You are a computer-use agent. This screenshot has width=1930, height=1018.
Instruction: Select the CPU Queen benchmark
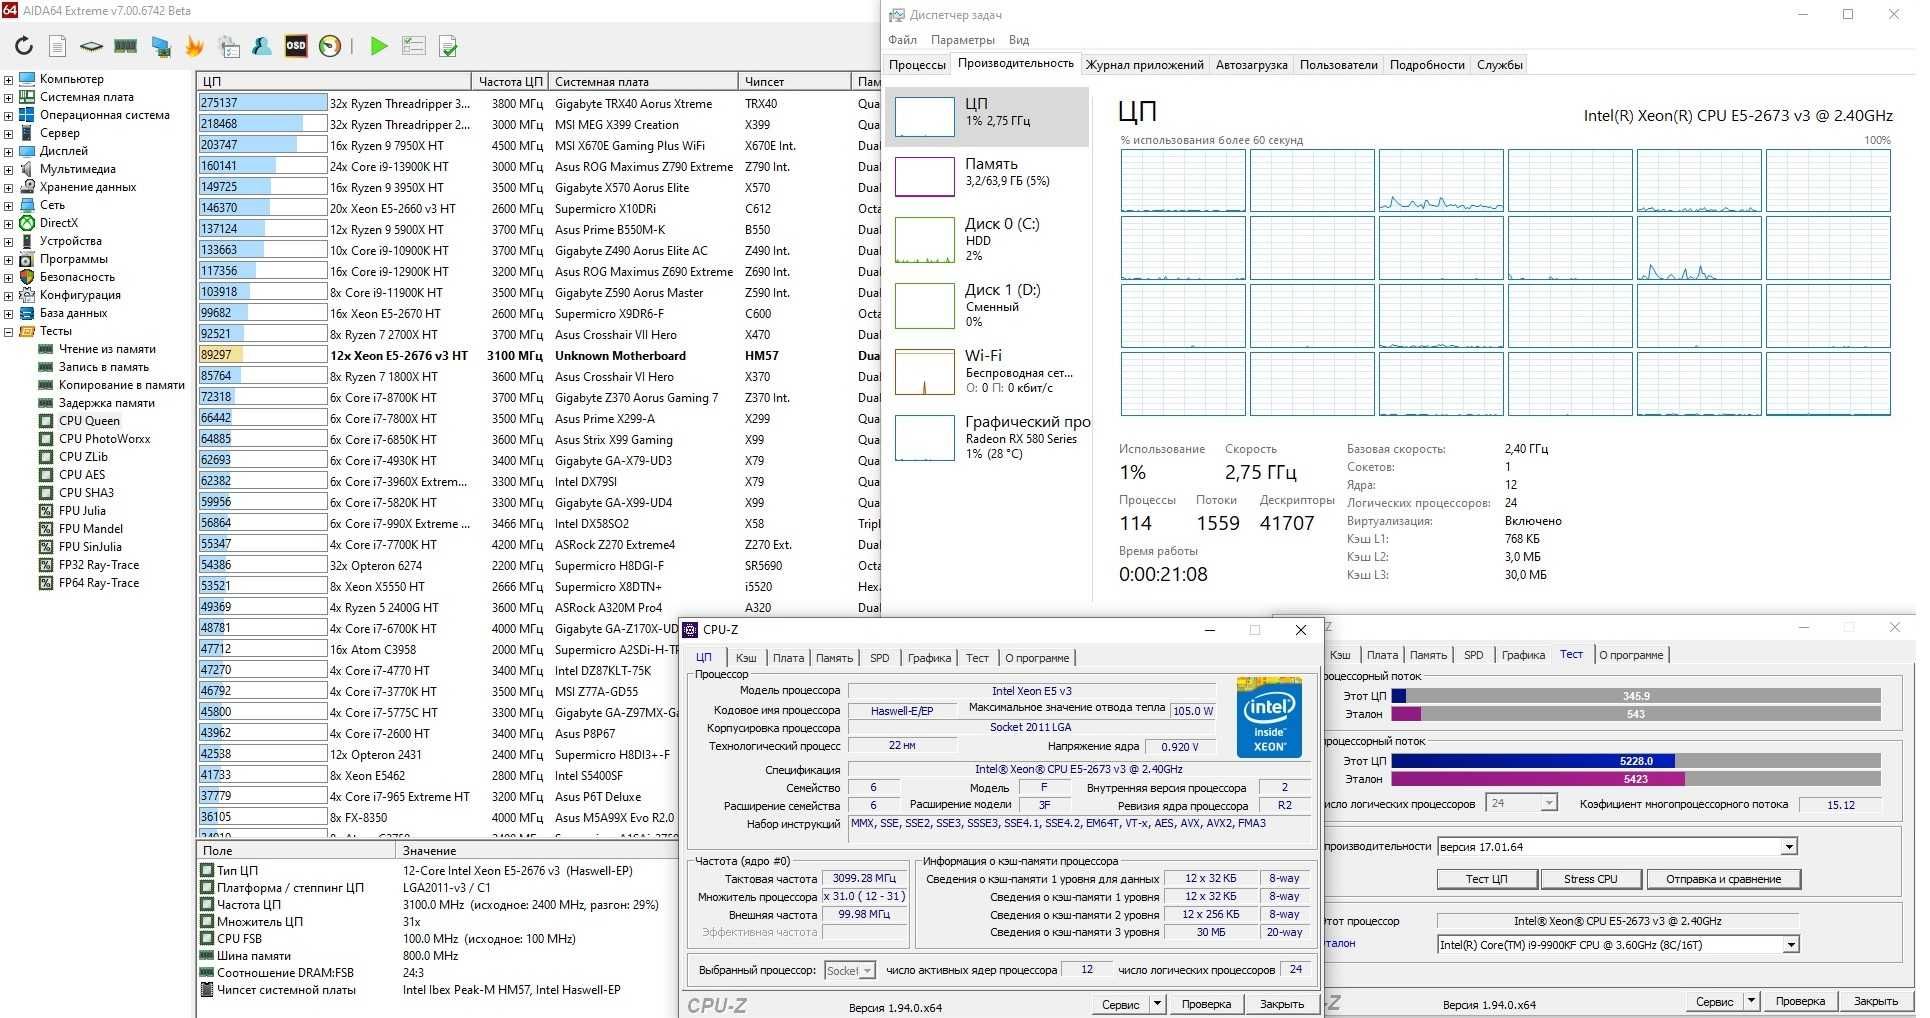(89, 421)
